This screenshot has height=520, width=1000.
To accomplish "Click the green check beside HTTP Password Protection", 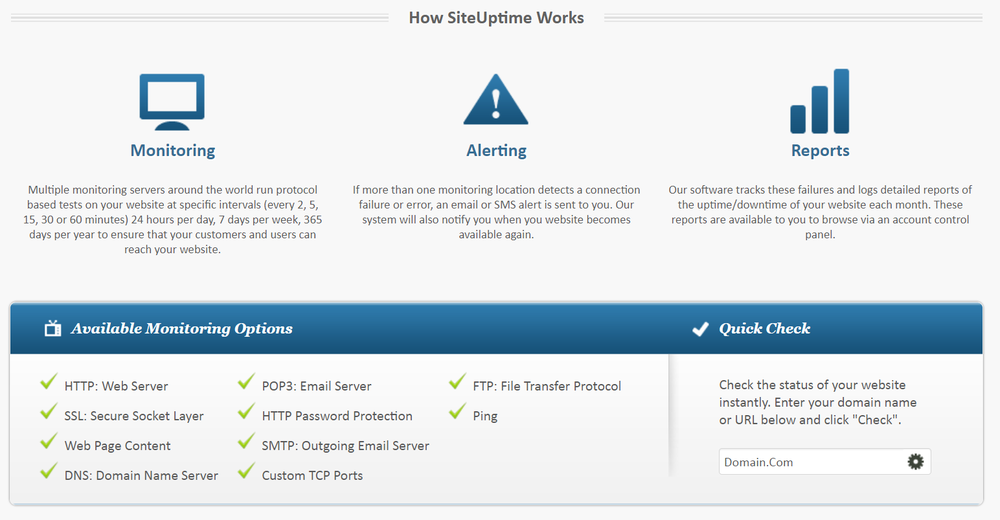I will (246, 412).
